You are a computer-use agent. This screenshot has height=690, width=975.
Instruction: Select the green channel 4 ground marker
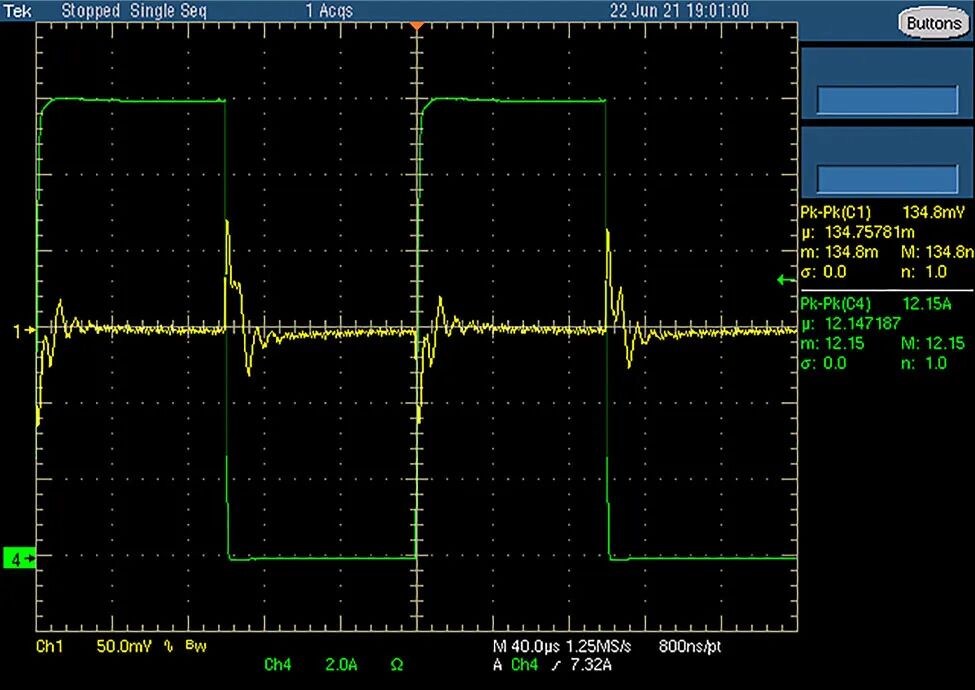click(18, 559)
